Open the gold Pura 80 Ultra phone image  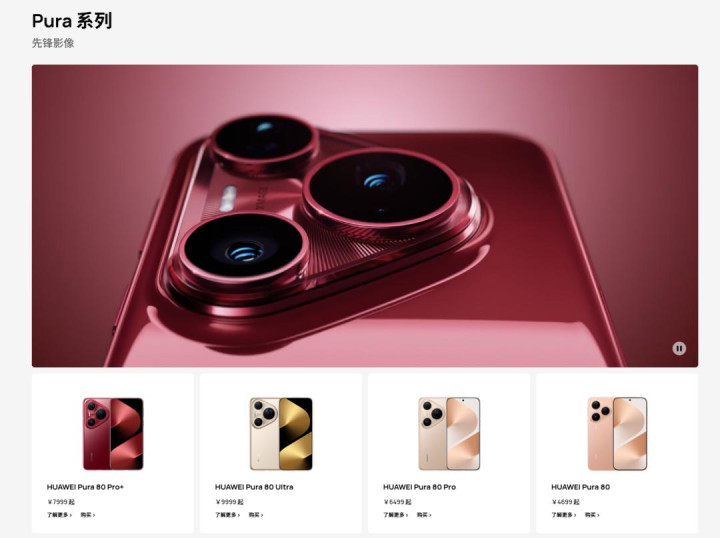pos(281,434)
